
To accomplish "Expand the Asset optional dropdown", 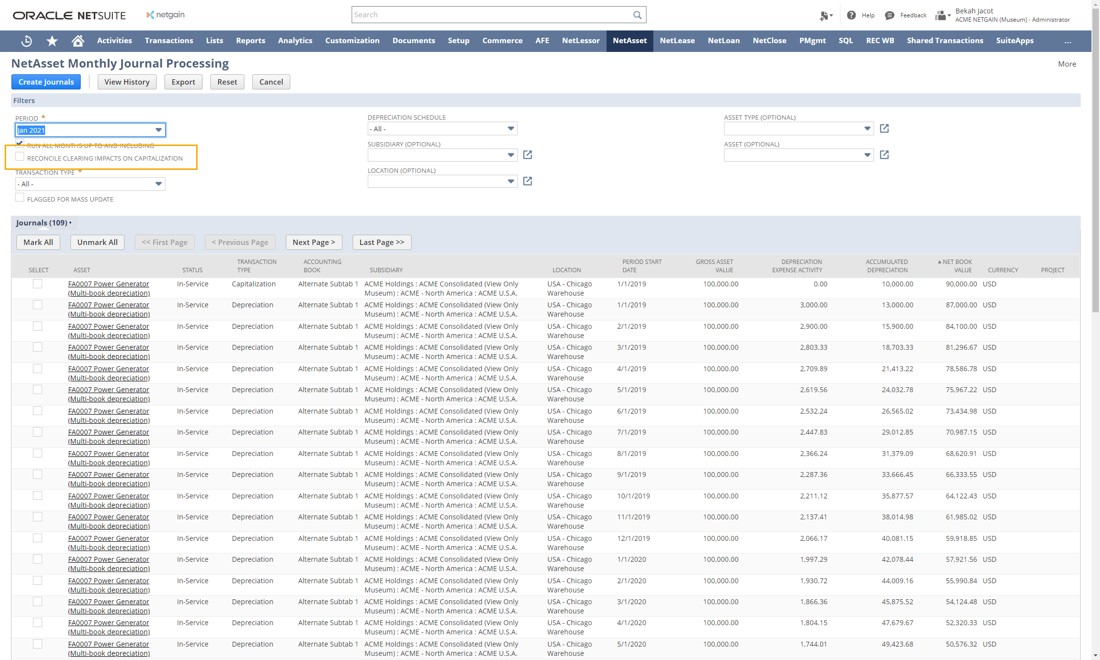I will tap(798, 155).
